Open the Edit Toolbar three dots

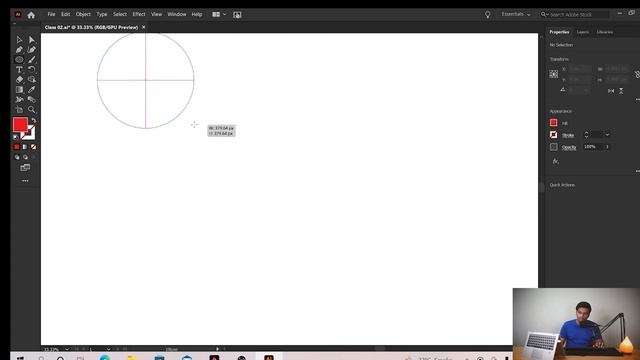pyautogui.click(x=25, y=180)
